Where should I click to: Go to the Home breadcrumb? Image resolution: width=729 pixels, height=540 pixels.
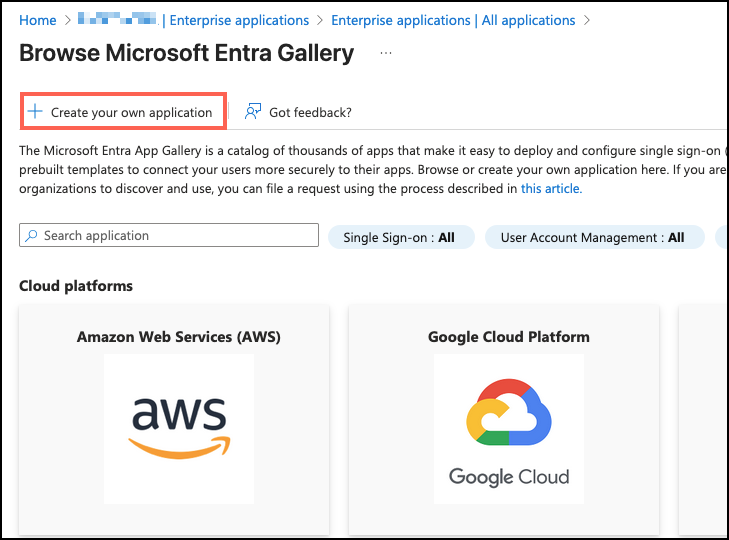pos(38,20)
